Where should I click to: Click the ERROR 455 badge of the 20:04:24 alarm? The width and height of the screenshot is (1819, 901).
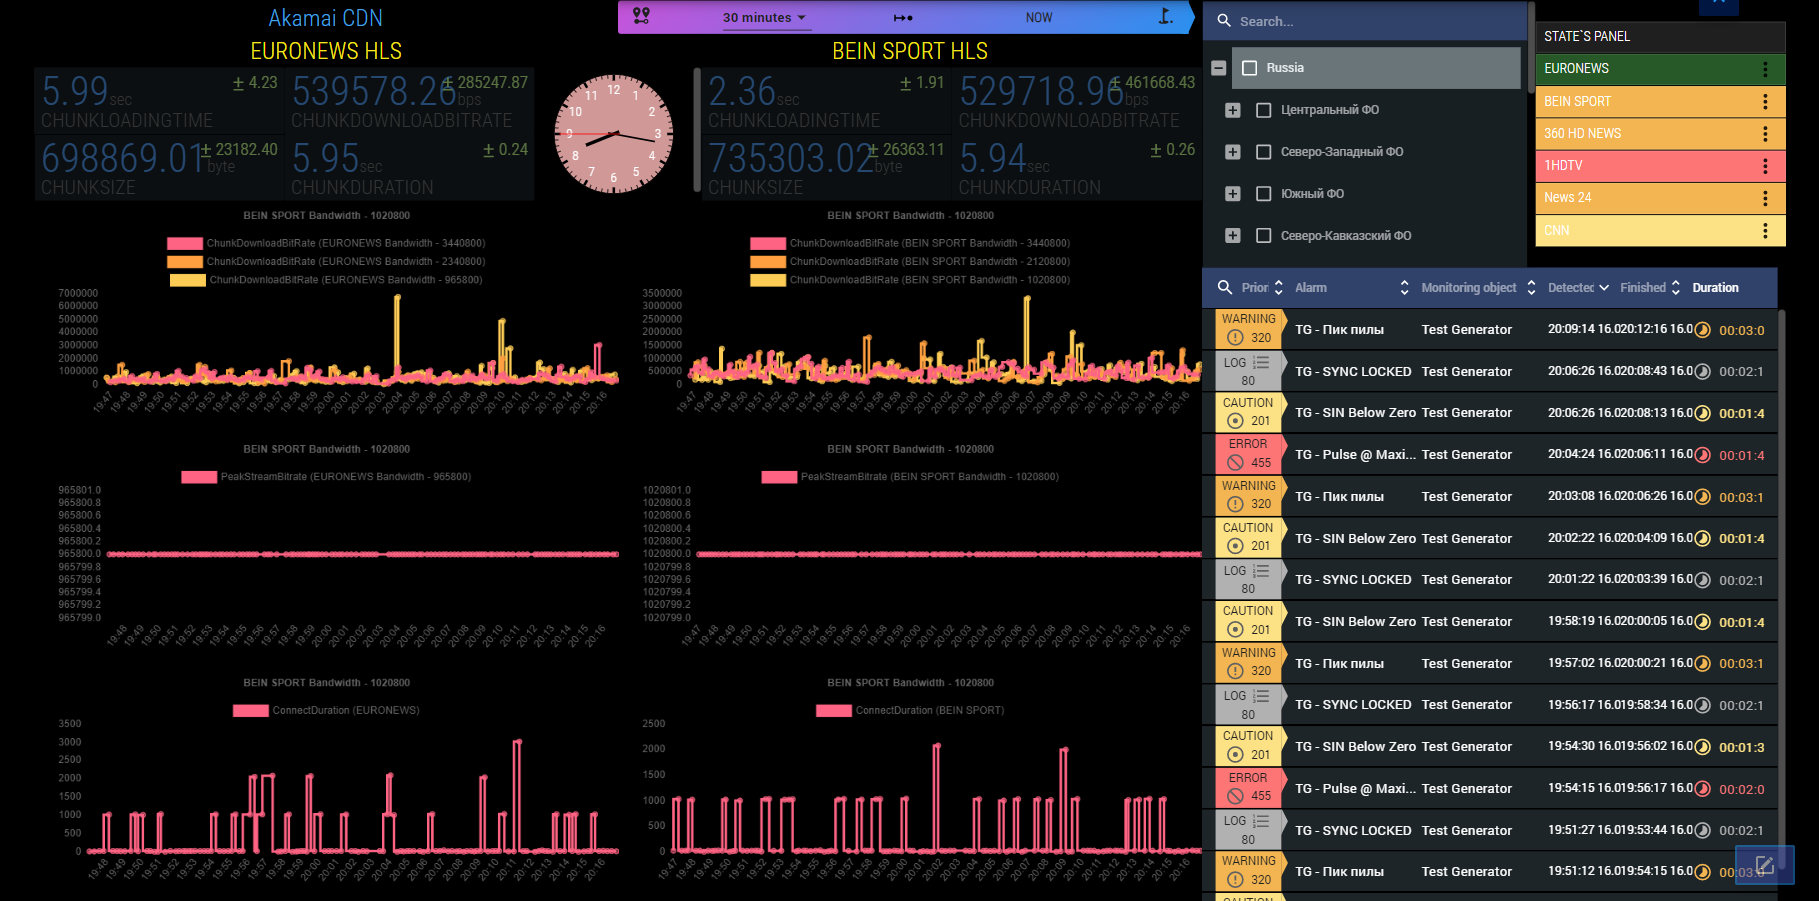click(1248, 454)
